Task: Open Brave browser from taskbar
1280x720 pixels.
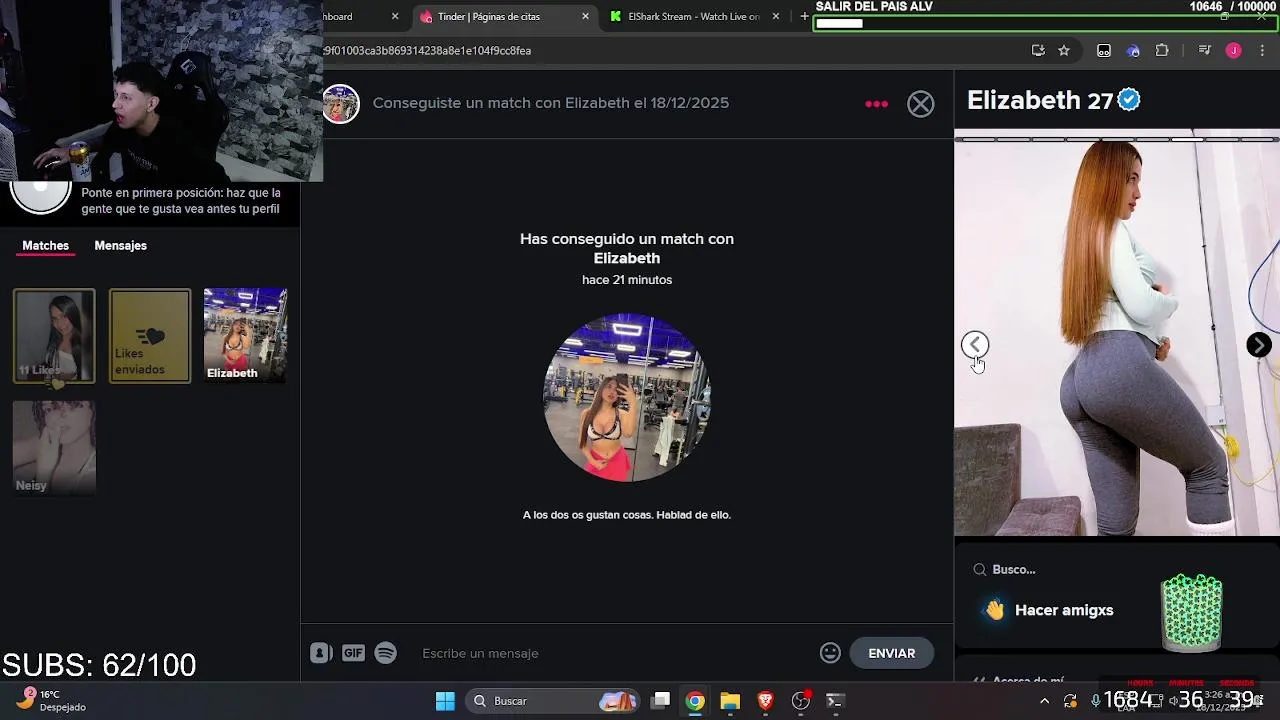Action: tap(765, 701)
